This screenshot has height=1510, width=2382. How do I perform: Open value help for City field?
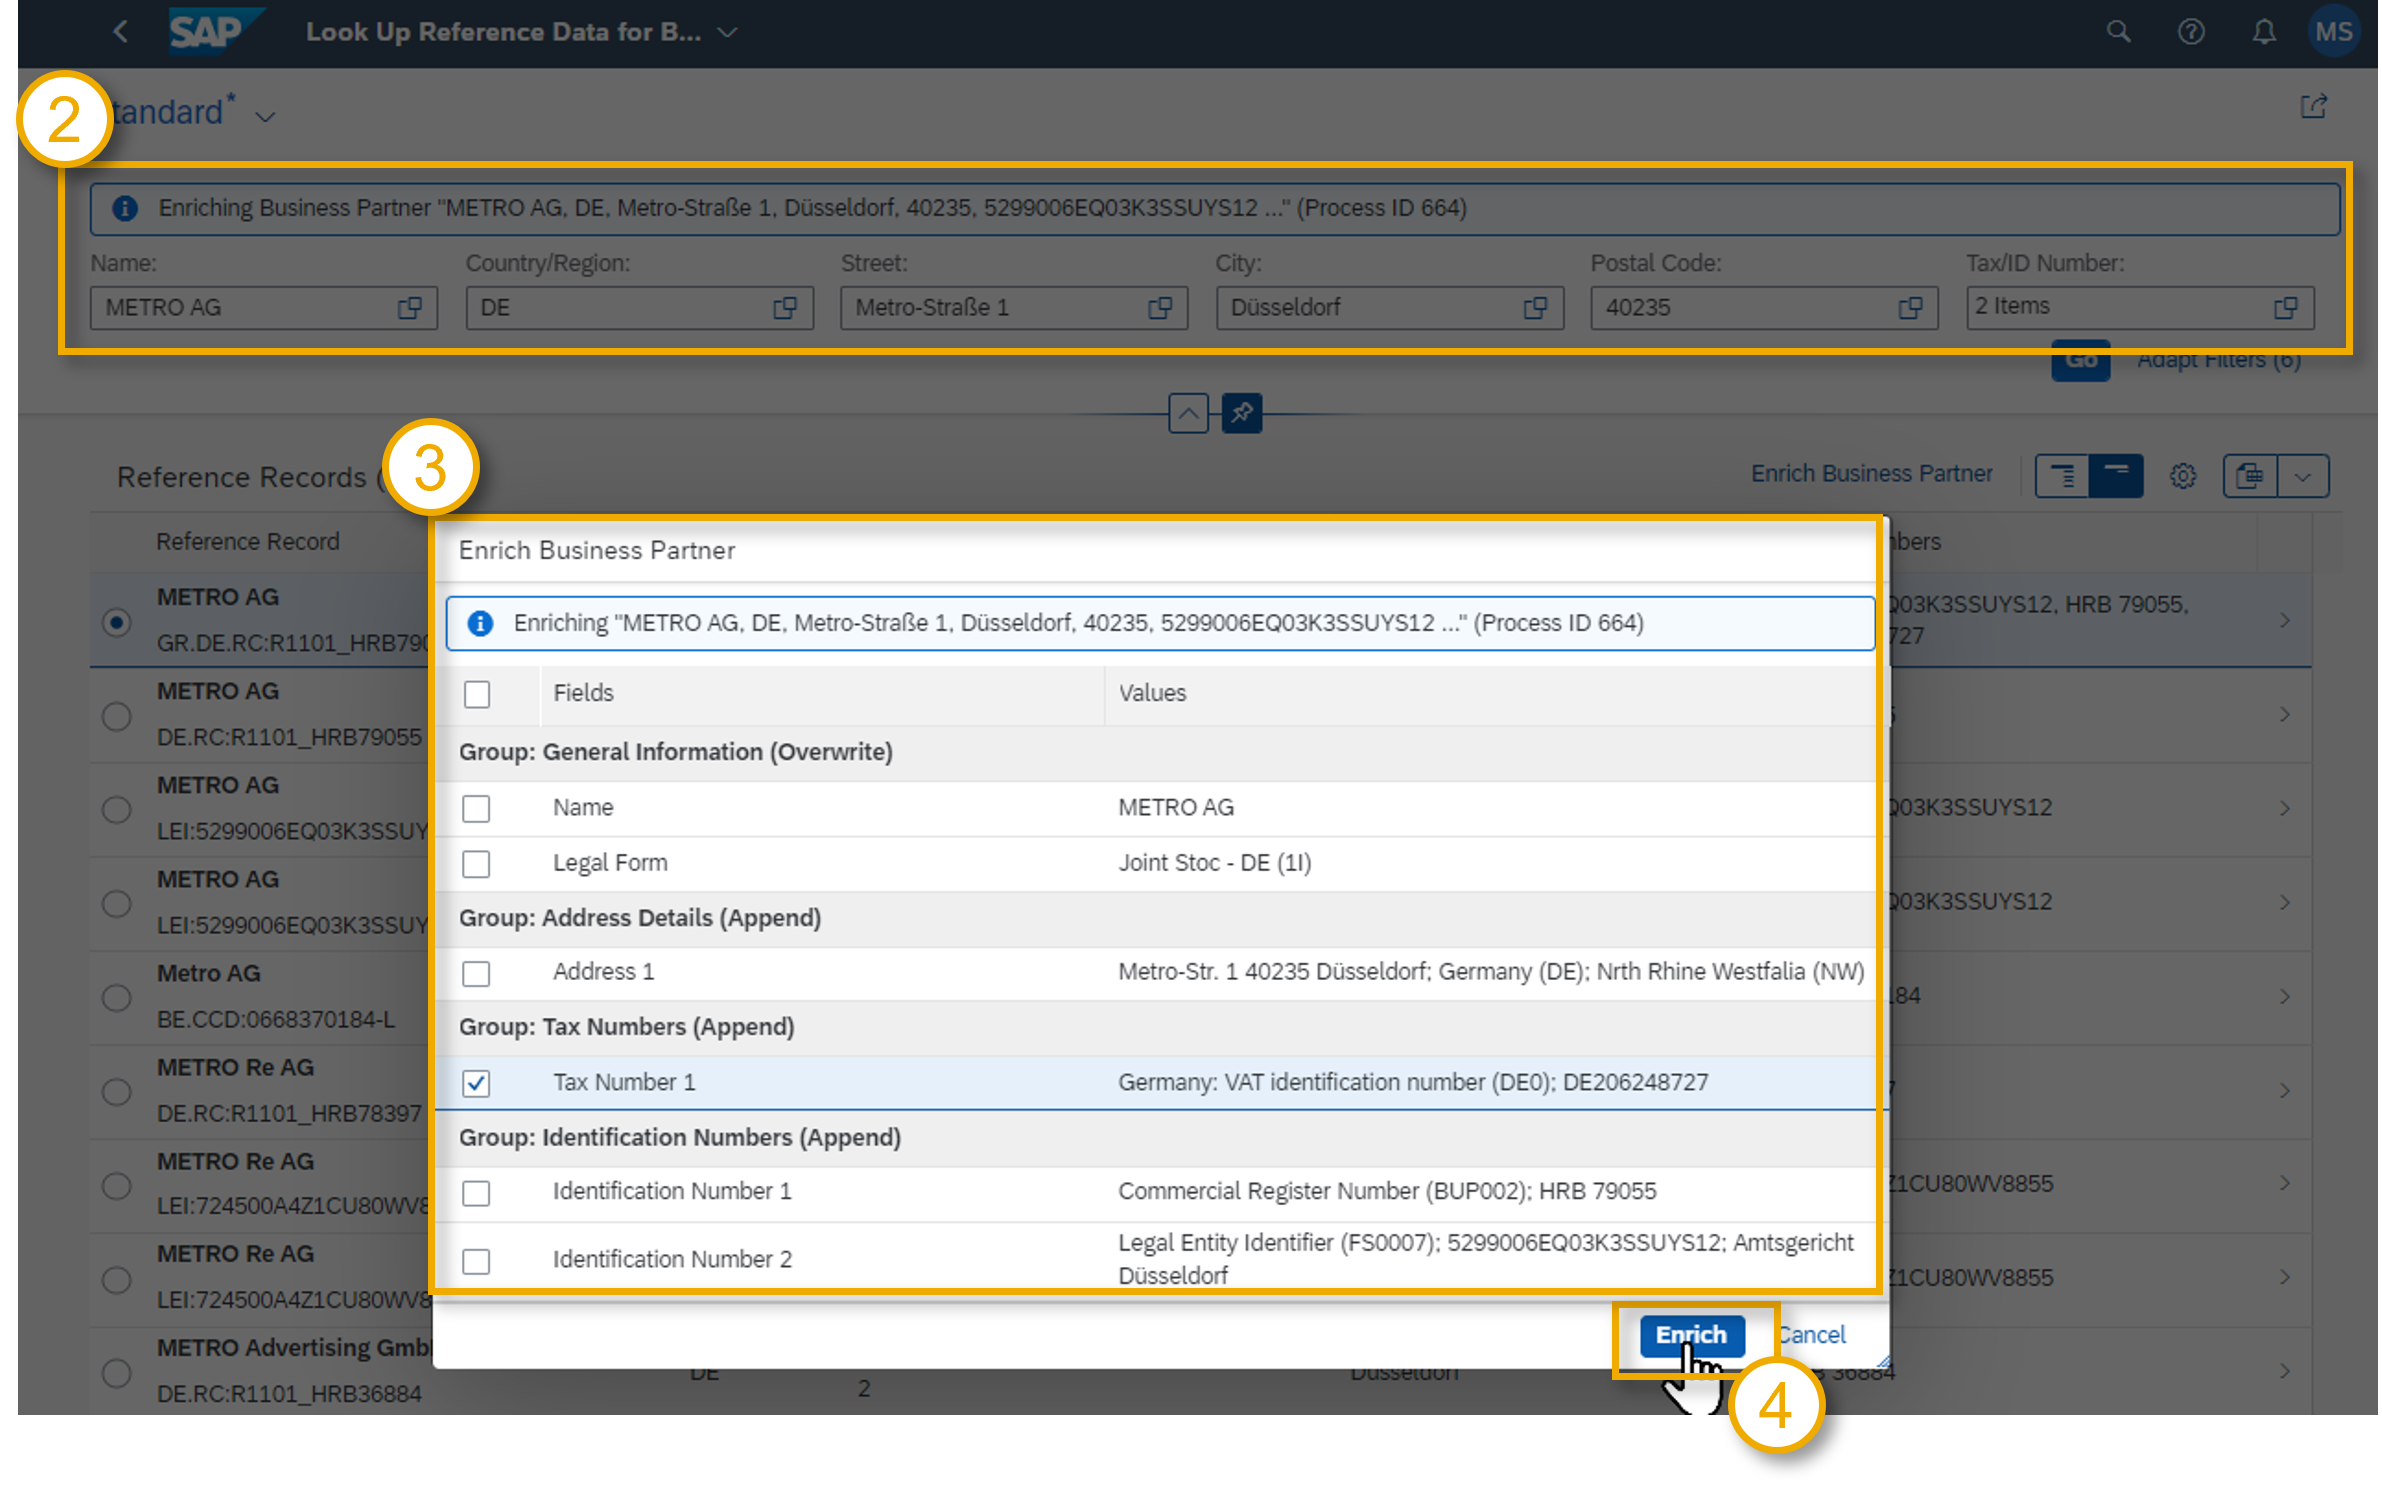pos(1535,308)
